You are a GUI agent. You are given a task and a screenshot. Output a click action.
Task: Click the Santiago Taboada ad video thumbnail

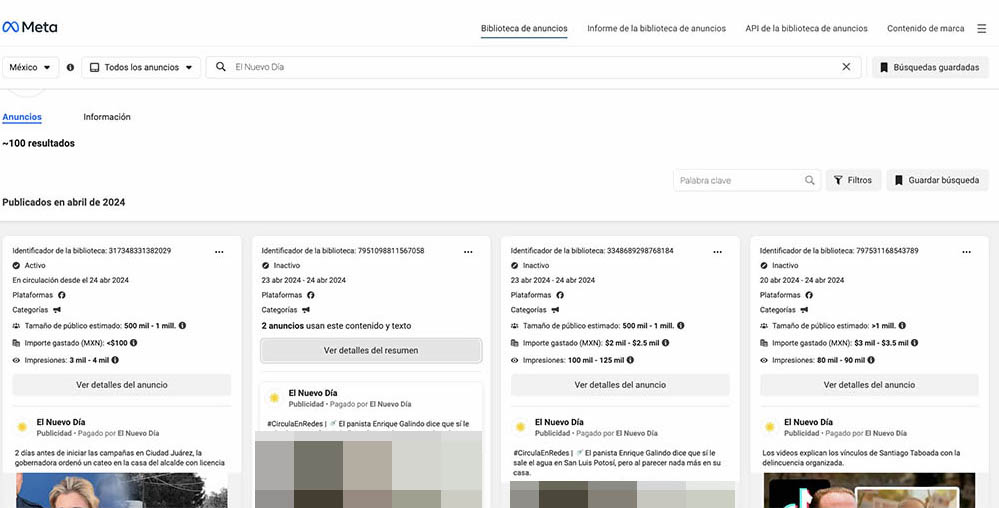click(x=869, y=490)
